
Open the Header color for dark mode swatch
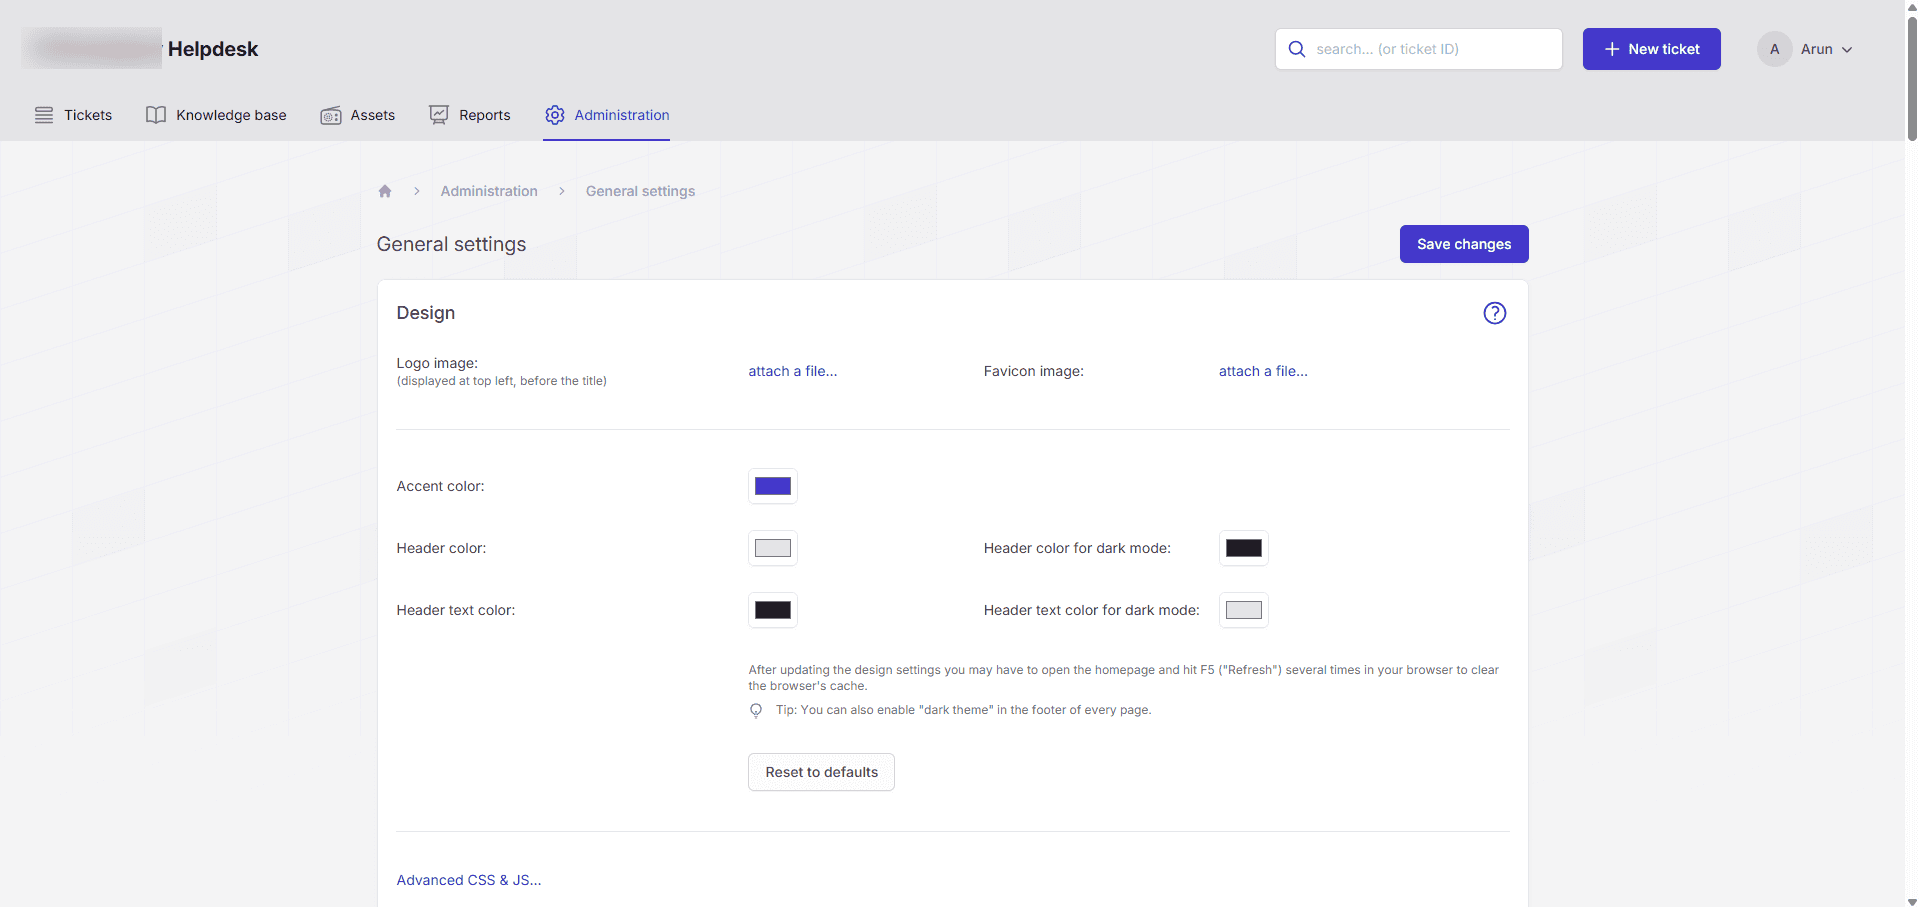click(x=1243, y=548)
